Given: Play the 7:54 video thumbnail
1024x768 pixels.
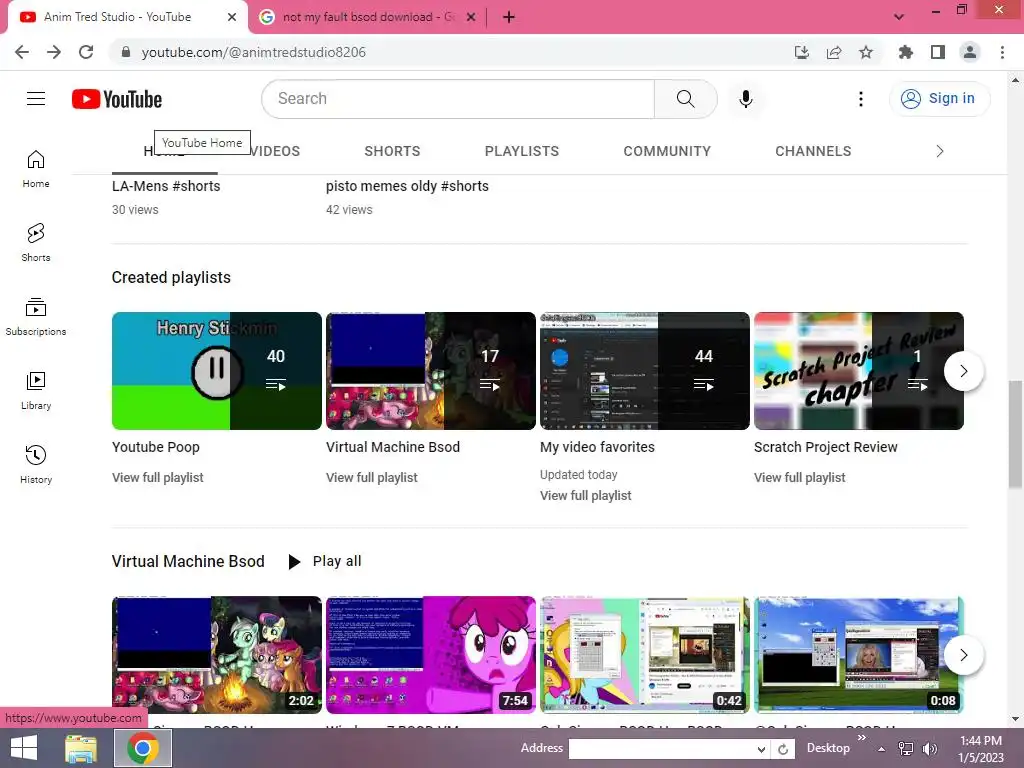Looking at the screenshot, I should [430, 655].
